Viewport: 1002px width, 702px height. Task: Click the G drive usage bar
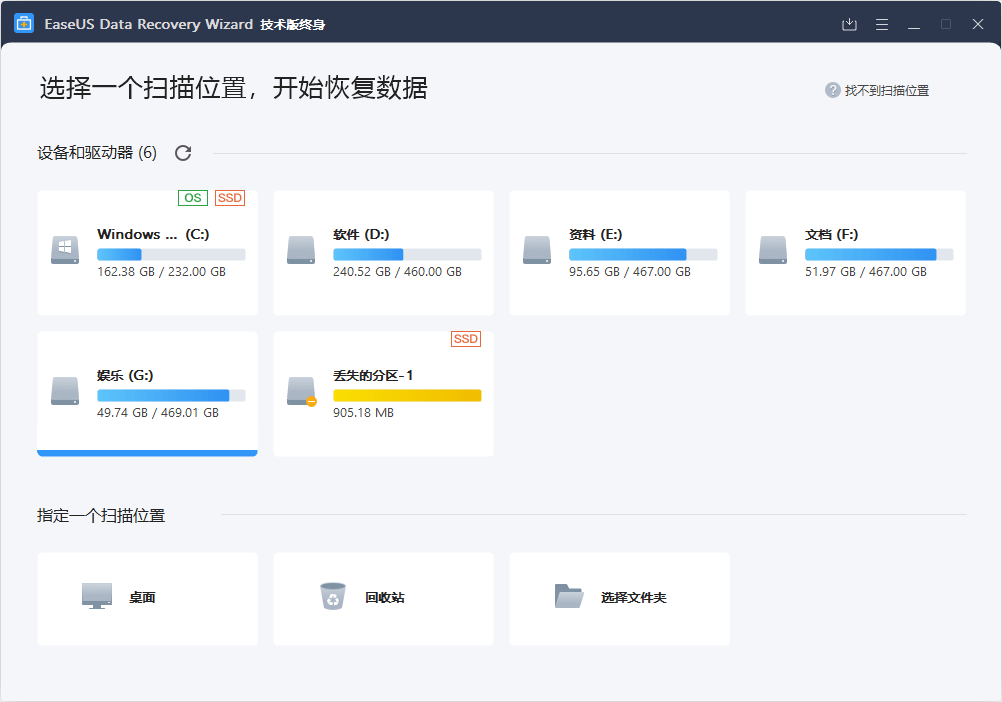pyautogui.click(x=171, y=395)
